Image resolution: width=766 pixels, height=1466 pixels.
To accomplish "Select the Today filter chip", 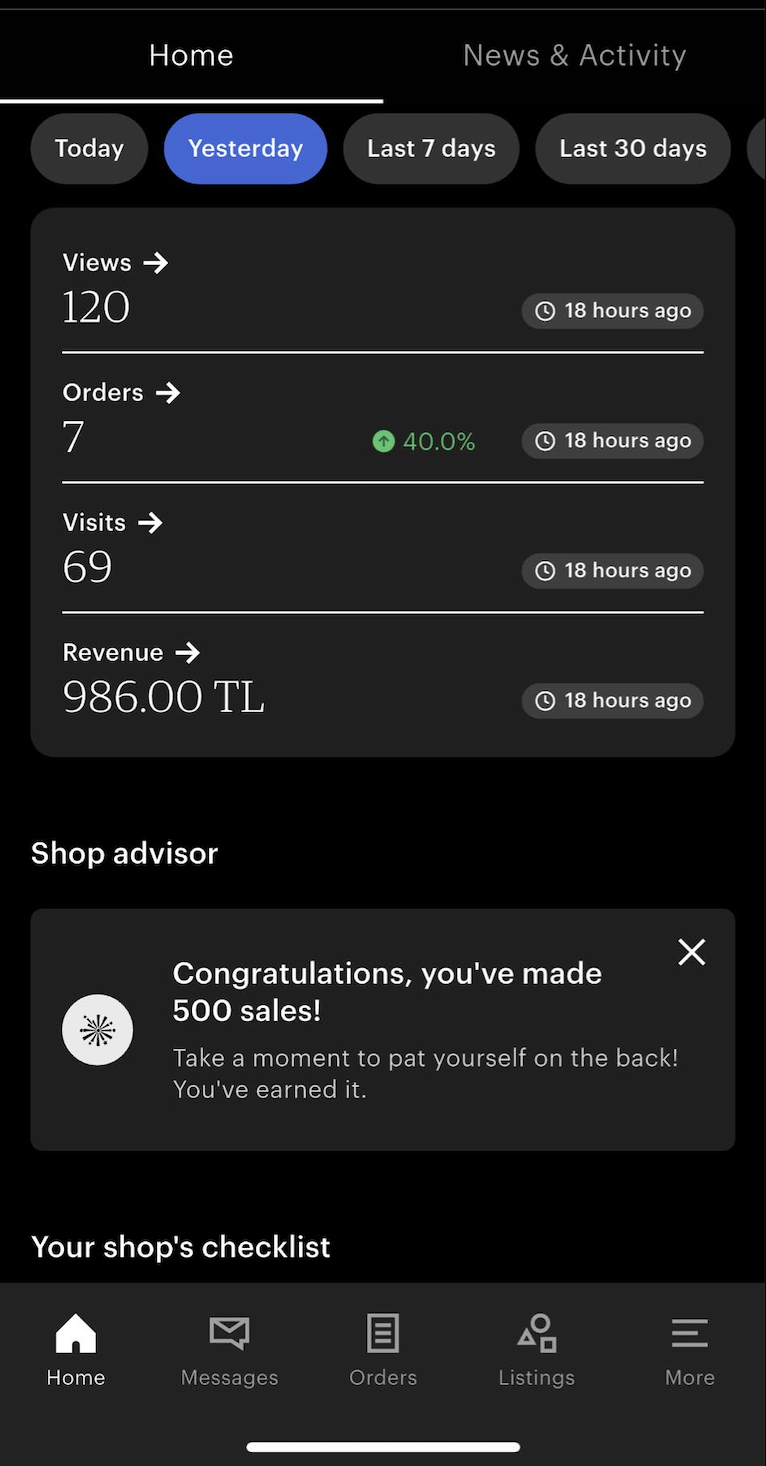I will tap(89, 149).
